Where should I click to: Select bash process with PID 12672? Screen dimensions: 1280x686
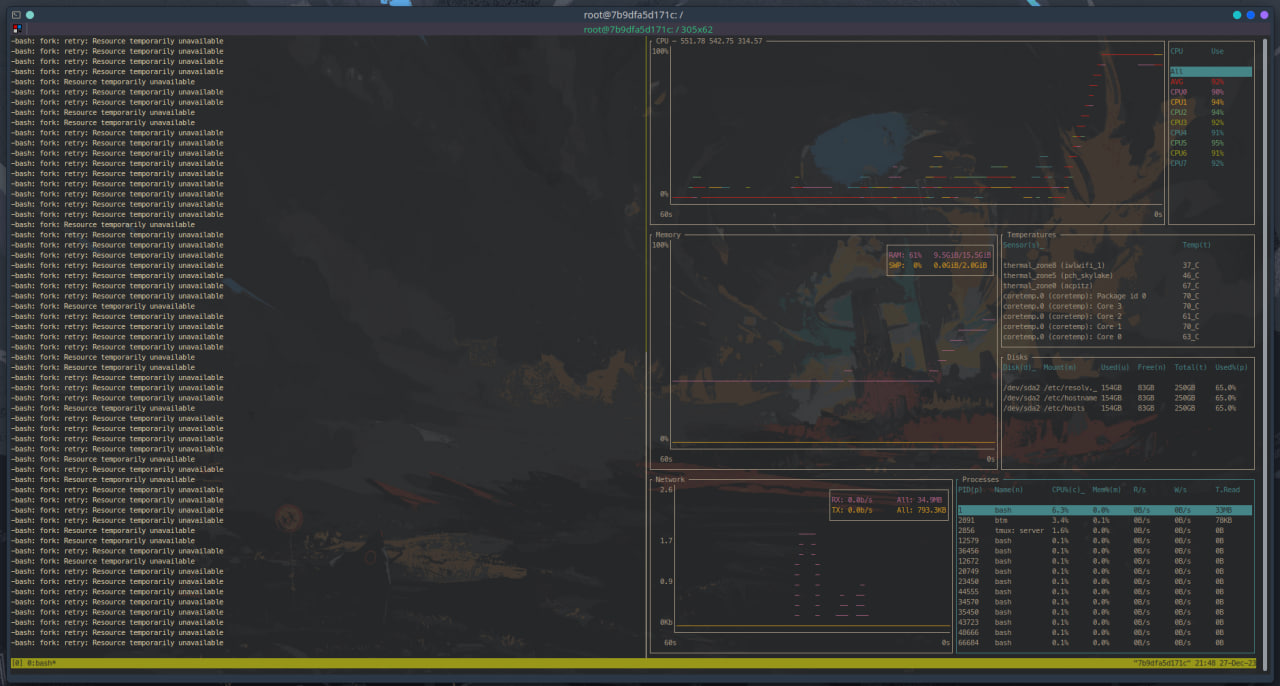[x=1105, y=561]
